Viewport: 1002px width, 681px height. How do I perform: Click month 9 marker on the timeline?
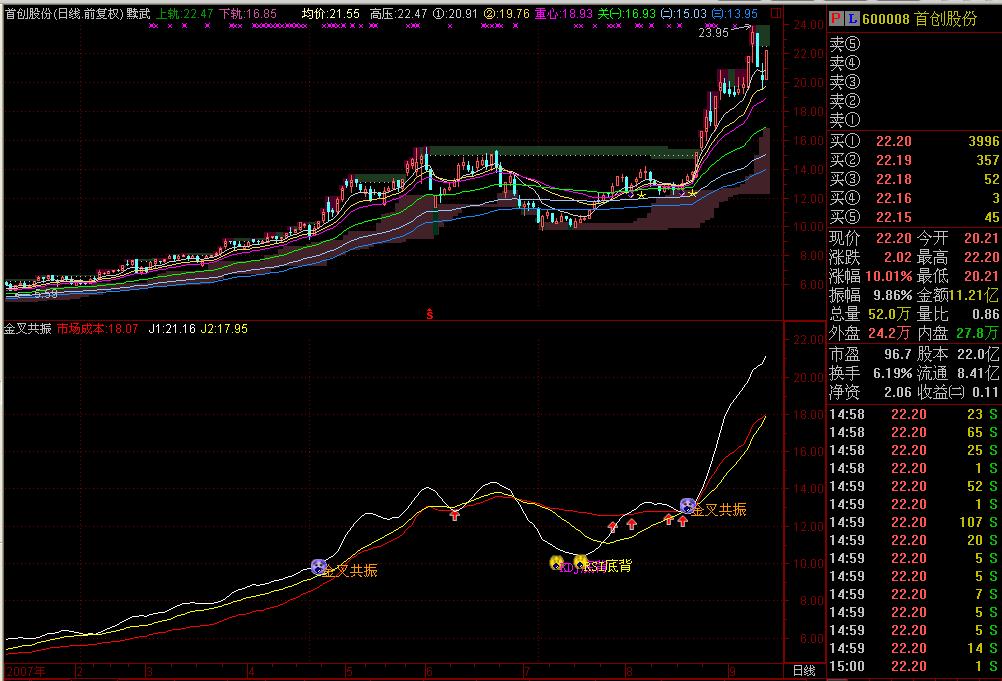[x=732, y=671]
